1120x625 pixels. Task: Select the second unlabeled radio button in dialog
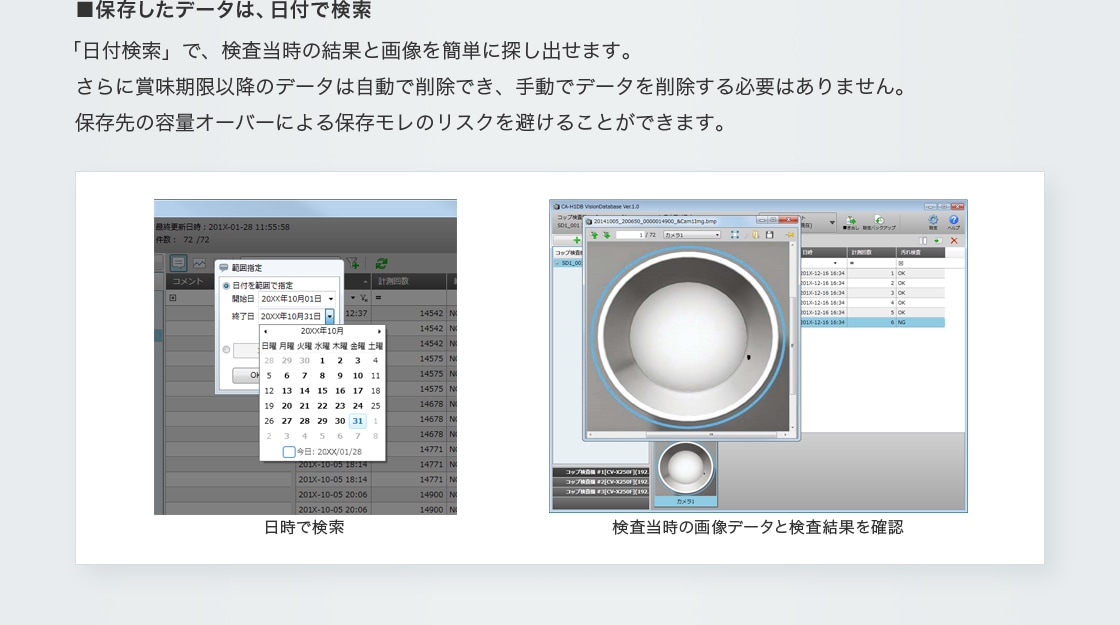[226, 349]
